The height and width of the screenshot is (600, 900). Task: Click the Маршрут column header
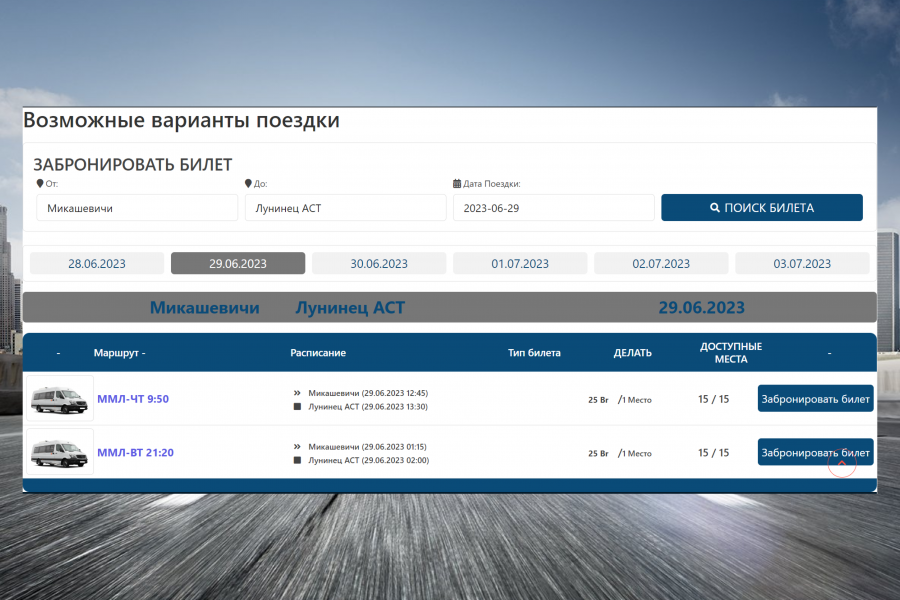pyautogui.click(x=119, y=353)
